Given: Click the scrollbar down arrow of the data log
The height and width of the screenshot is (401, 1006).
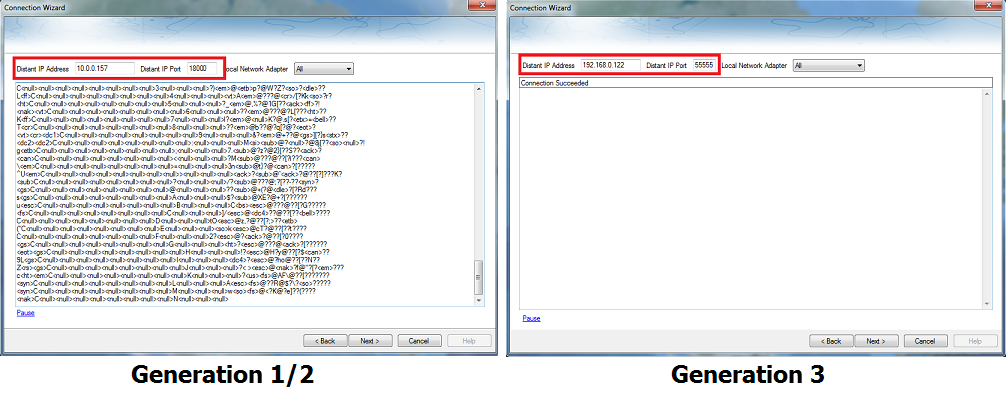Looking at the screenshot, I should (x=478, y=302).
